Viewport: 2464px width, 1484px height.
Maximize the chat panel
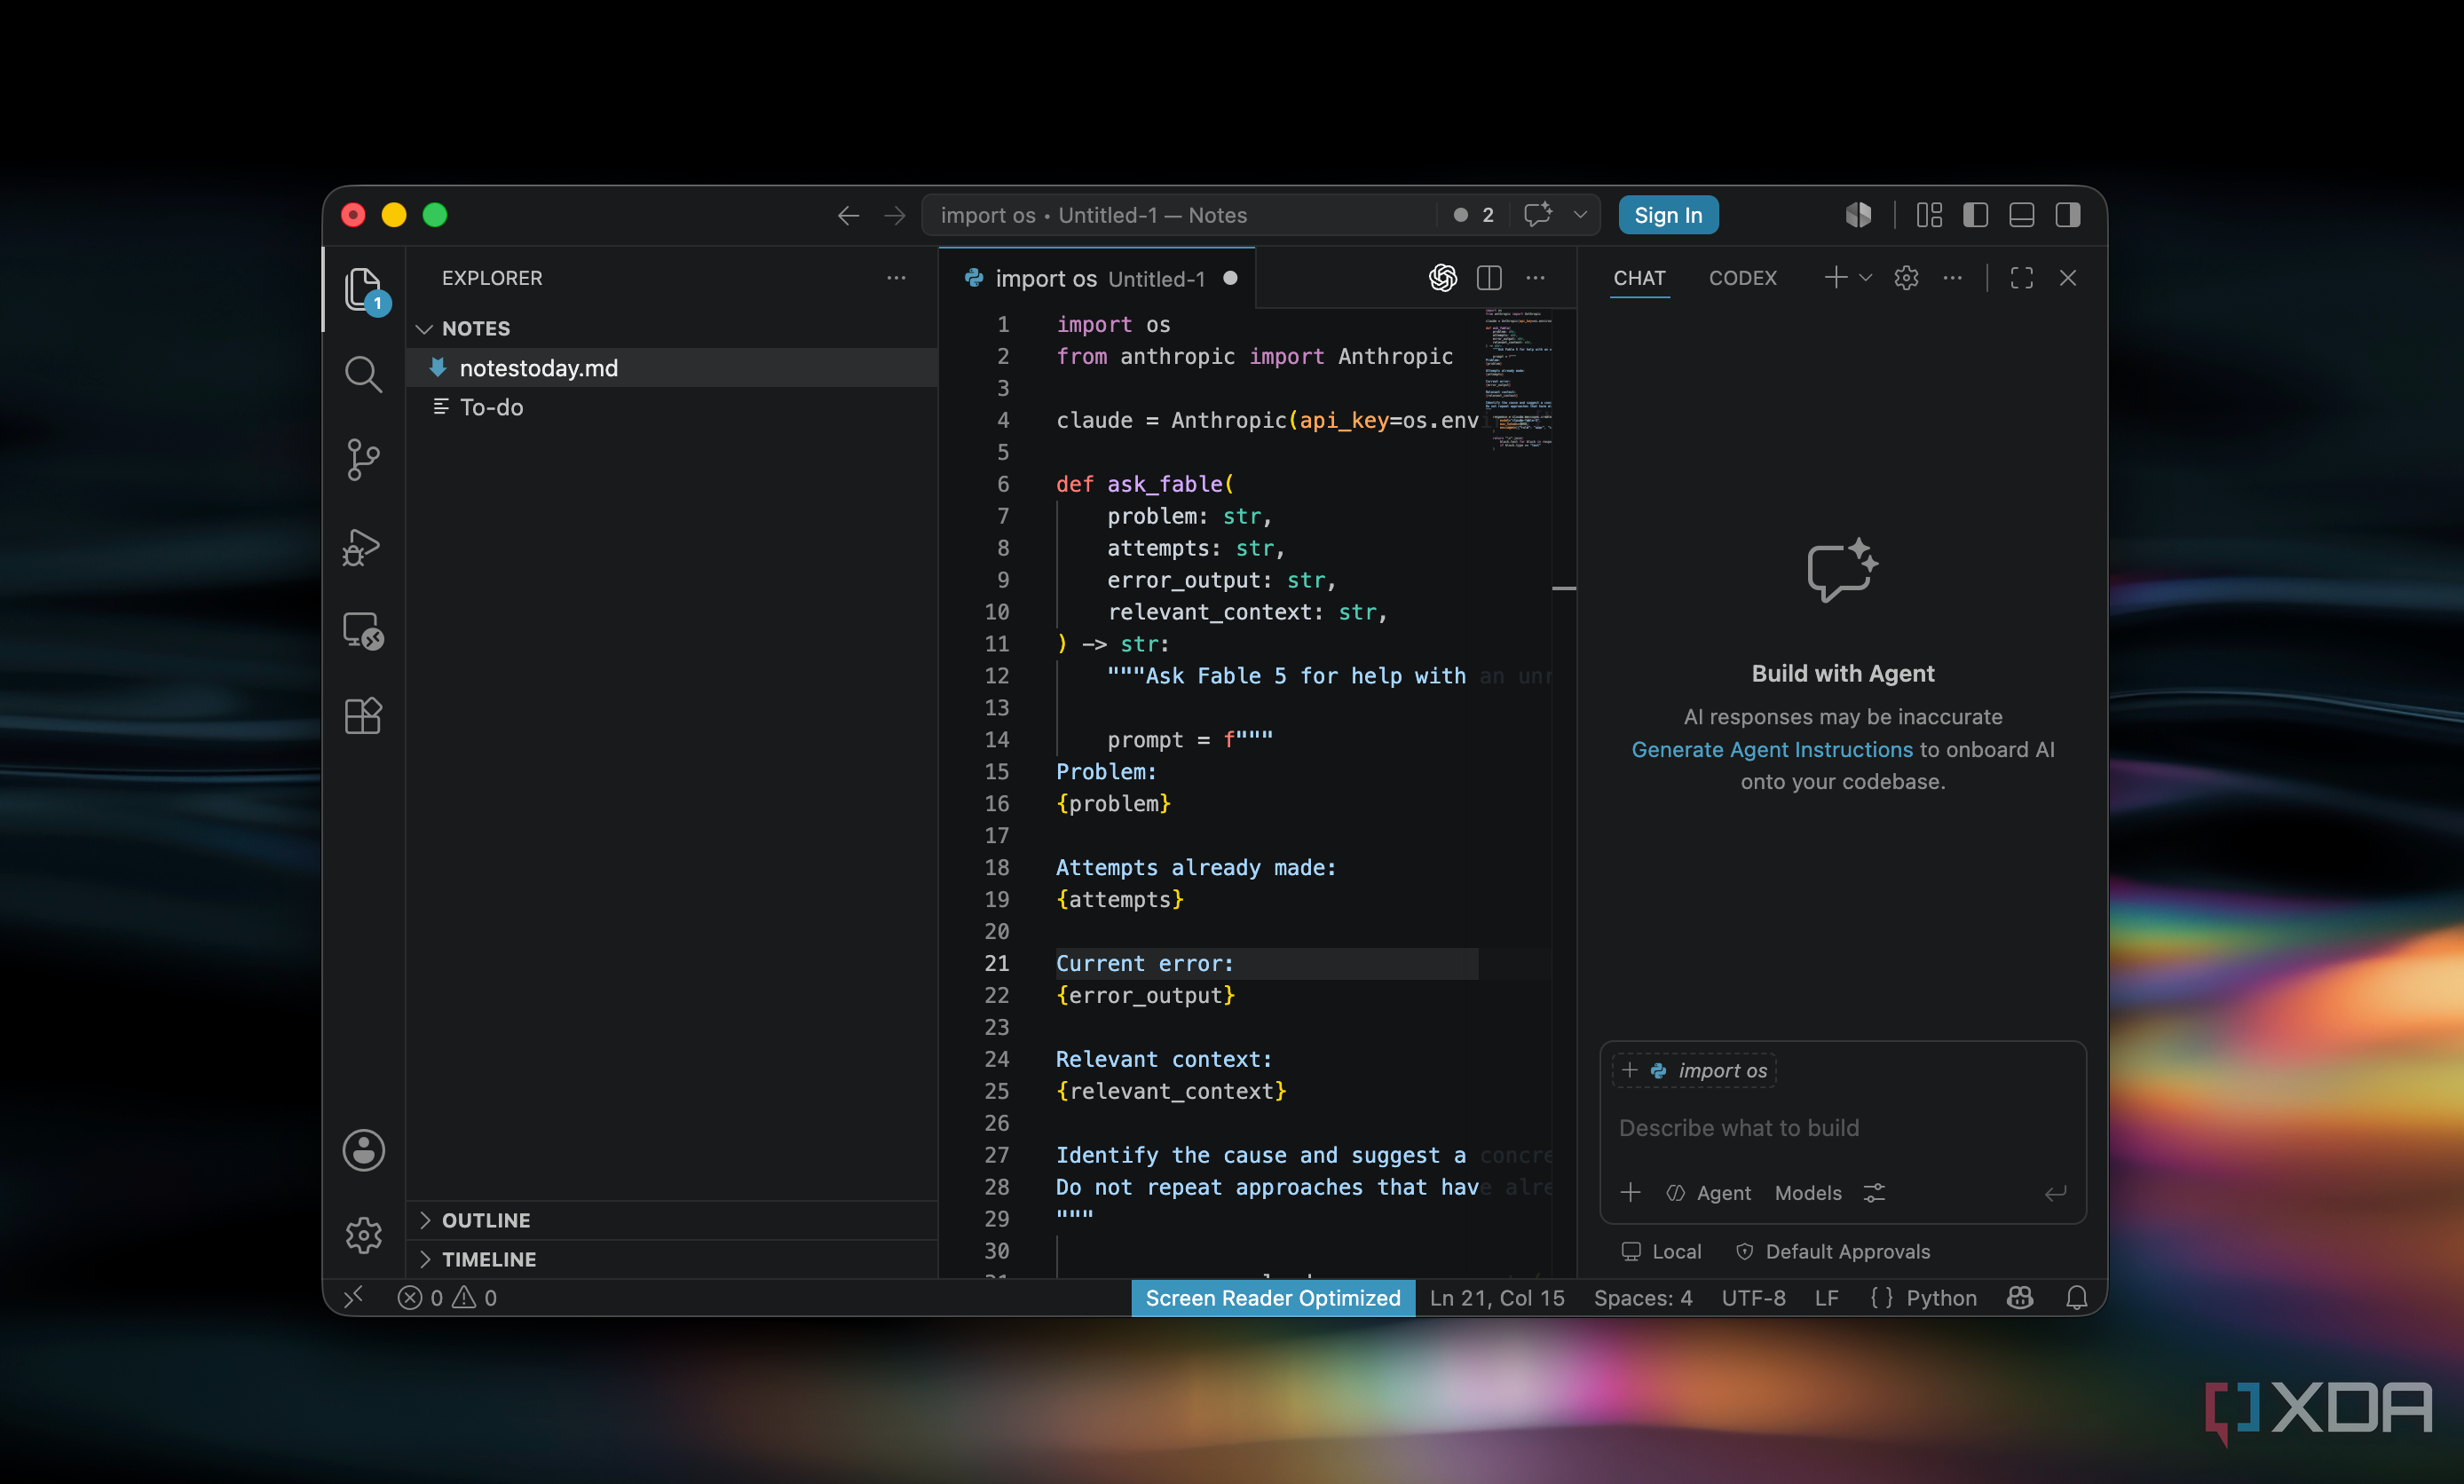(2021, 278)
